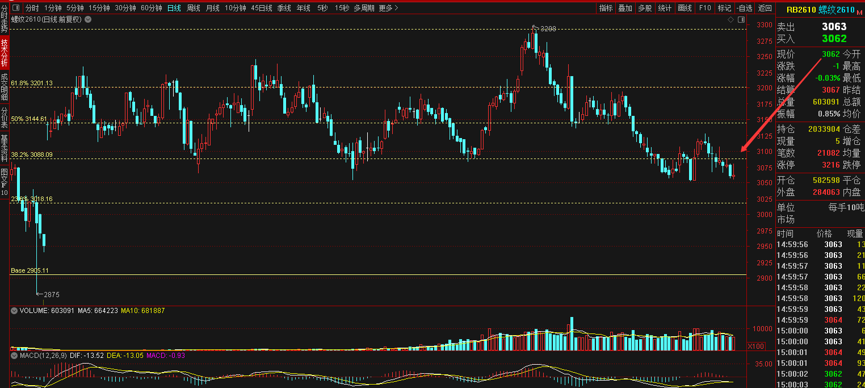
Task: Select the 50% 3144.61 Fibonacci line label
Action: tap(29, 119)
